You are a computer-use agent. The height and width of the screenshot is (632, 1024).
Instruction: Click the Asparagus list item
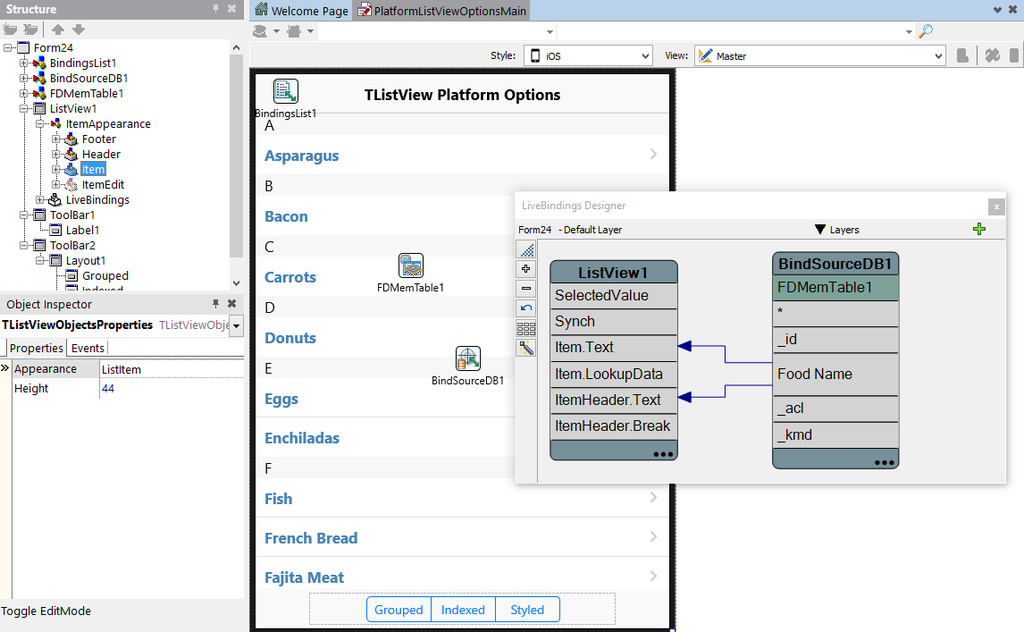pos(302,156)
